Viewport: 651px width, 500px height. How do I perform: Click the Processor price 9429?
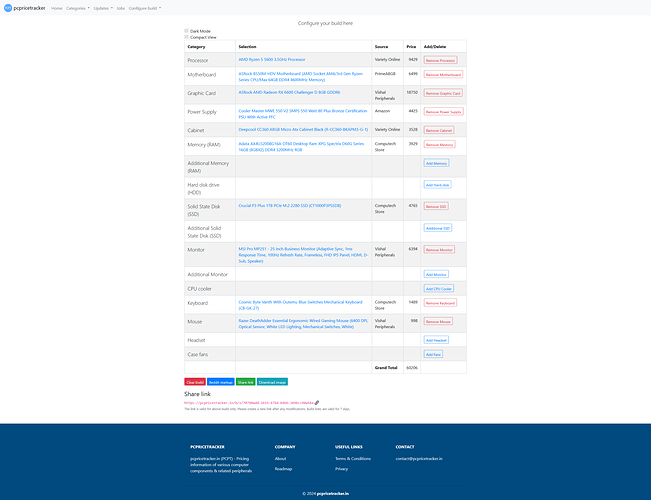[x=413, y=59]
